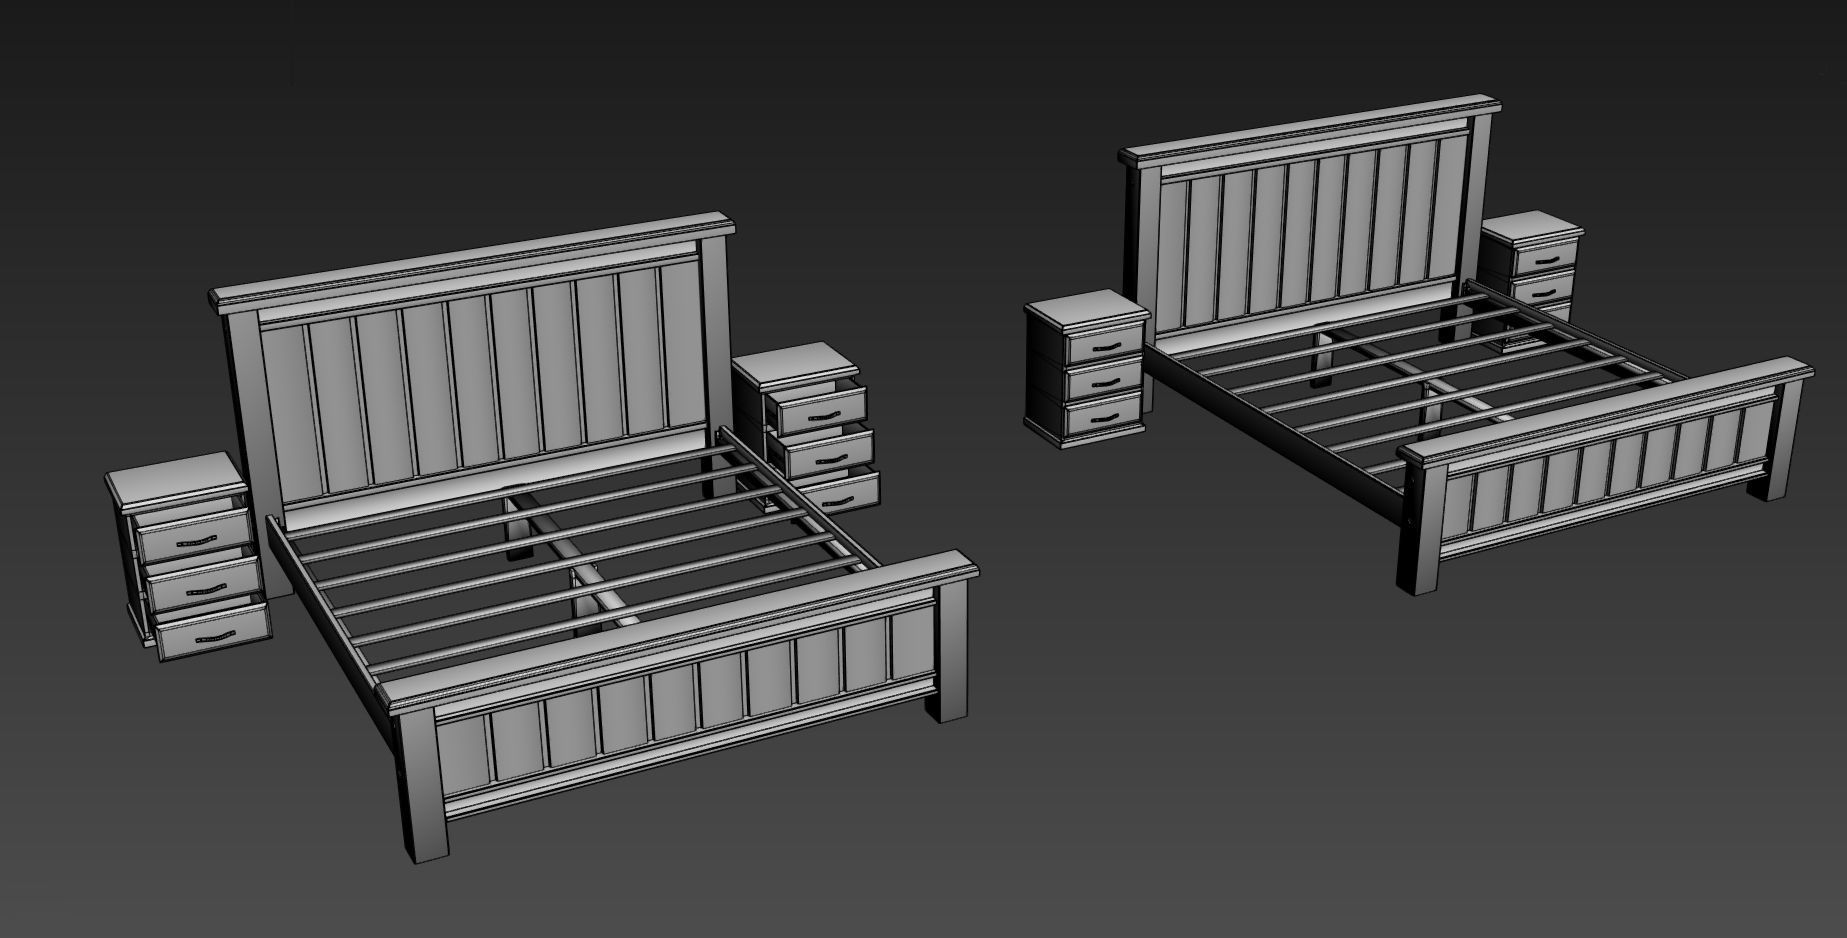
Task: Select the footboard of the right bed
Action: [1605, 478]
